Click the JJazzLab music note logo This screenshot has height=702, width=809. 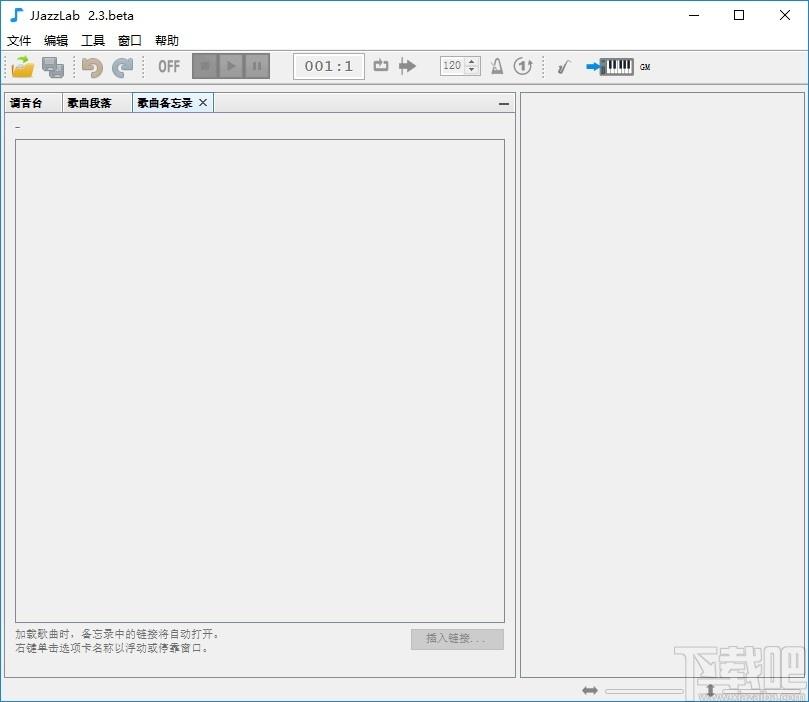pyautogui.click(x=17, y=15)
